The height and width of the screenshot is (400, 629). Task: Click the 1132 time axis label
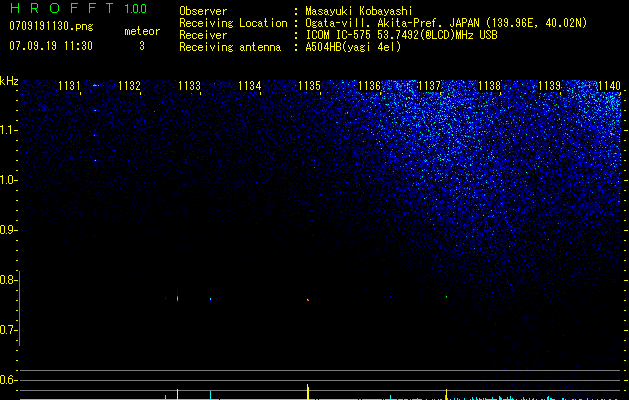[x=129, y=86]
